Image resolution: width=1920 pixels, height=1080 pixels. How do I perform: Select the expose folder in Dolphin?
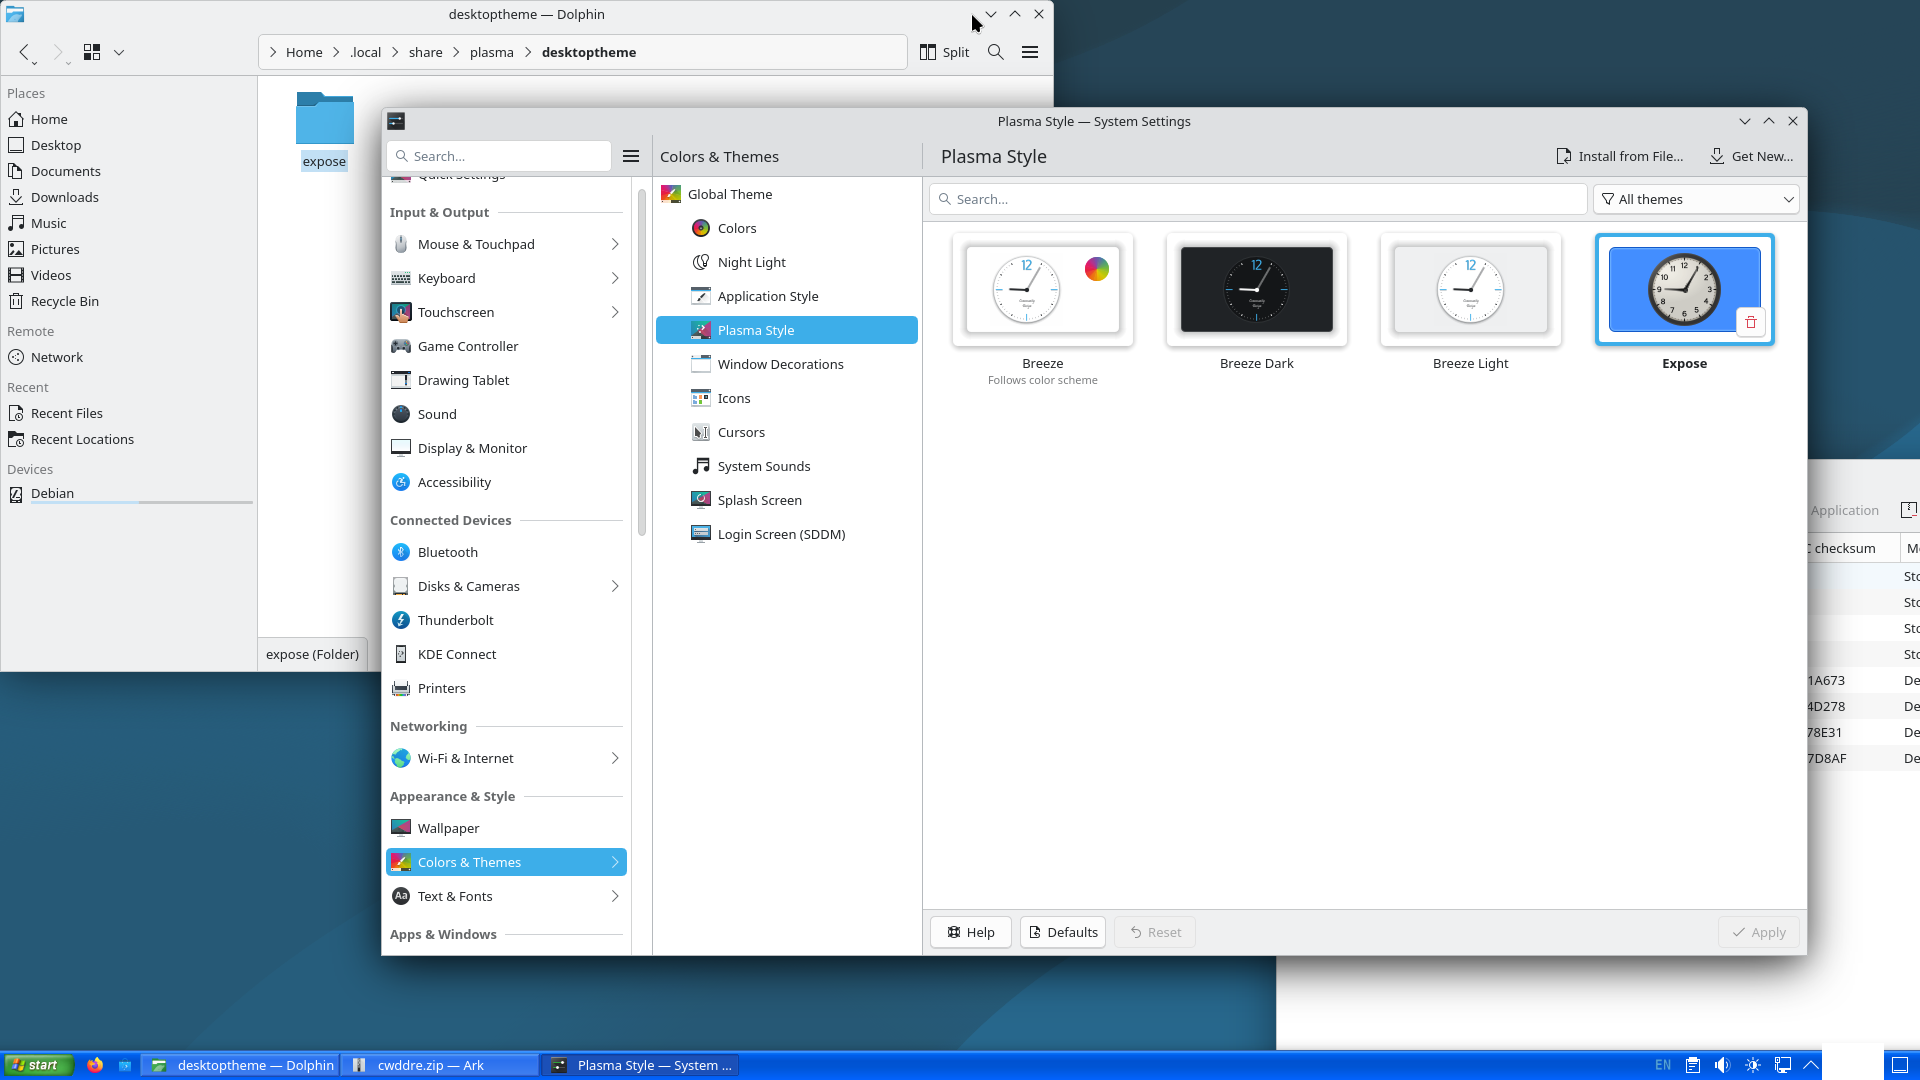click(x=324, y=130)
